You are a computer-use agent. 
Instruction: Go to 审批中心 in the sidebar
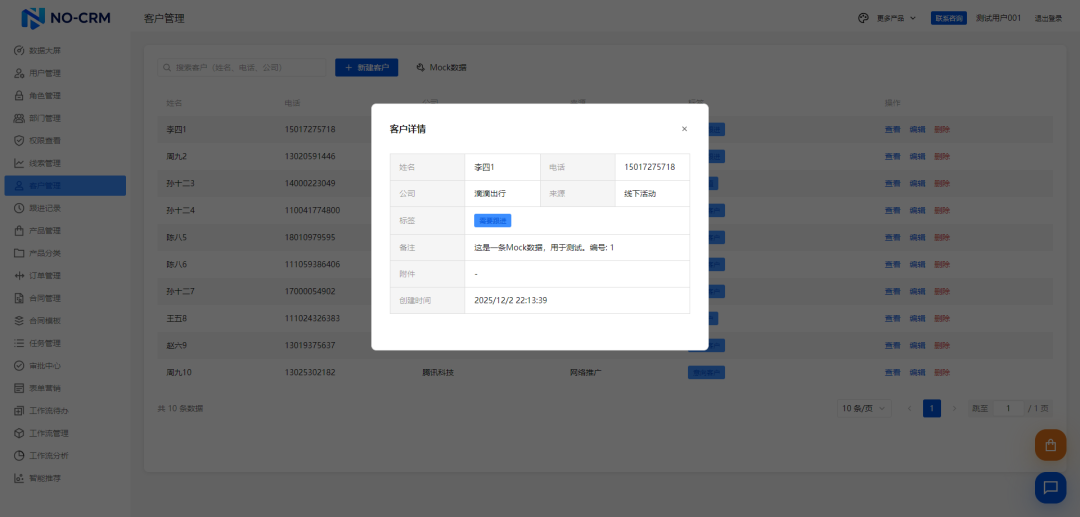click(x=65, y=366)
